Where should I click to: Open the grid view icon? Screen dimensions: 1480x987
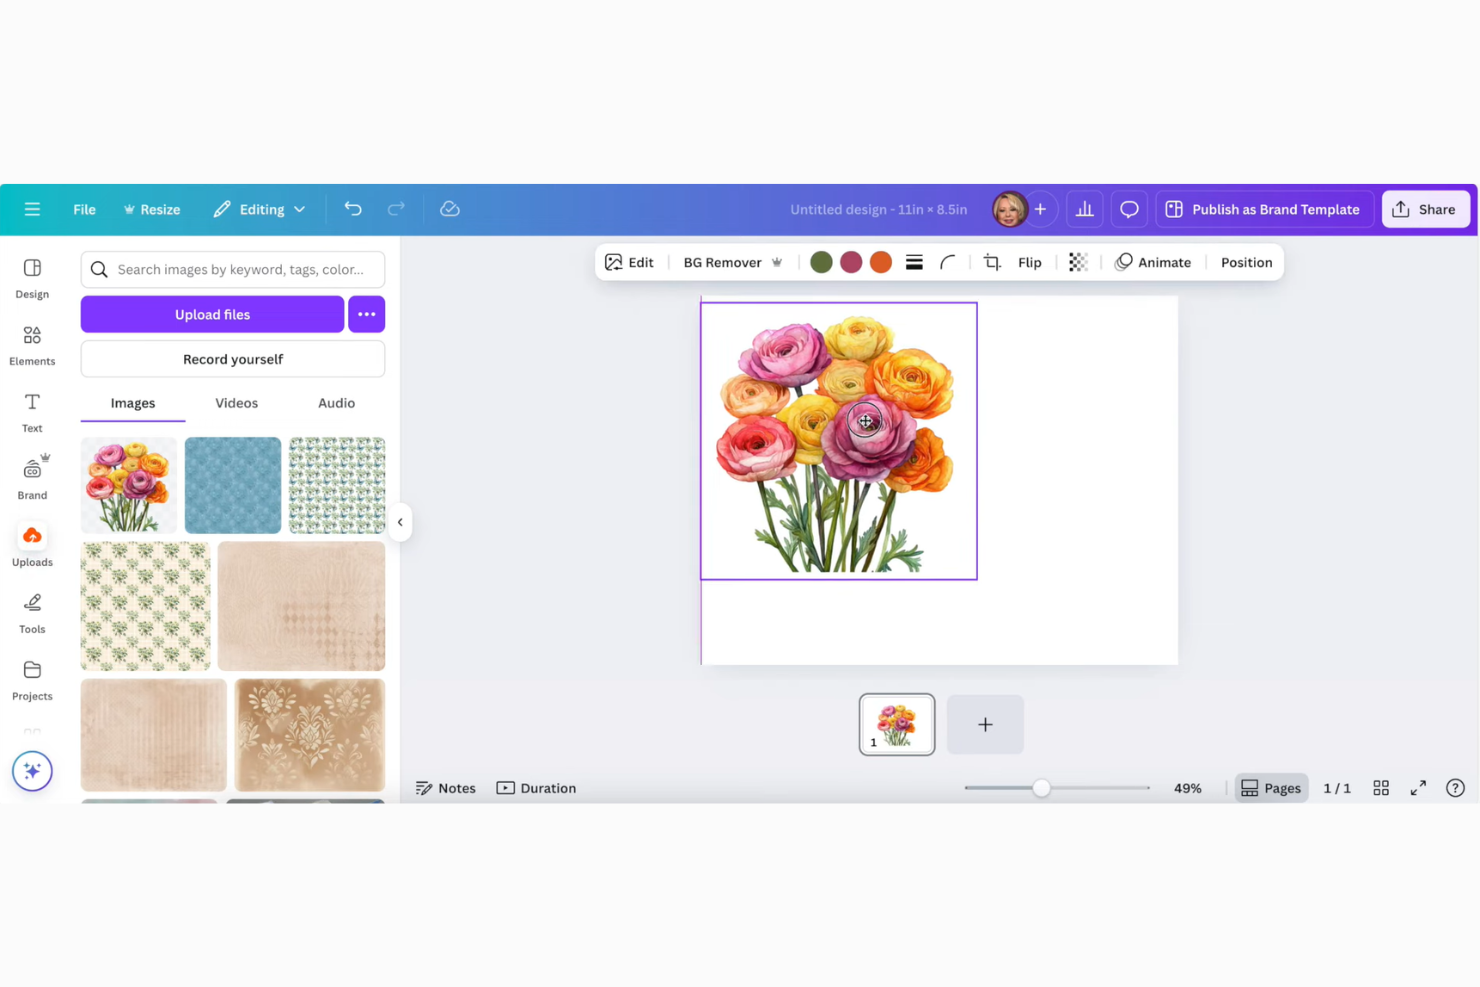(1381, 788)
